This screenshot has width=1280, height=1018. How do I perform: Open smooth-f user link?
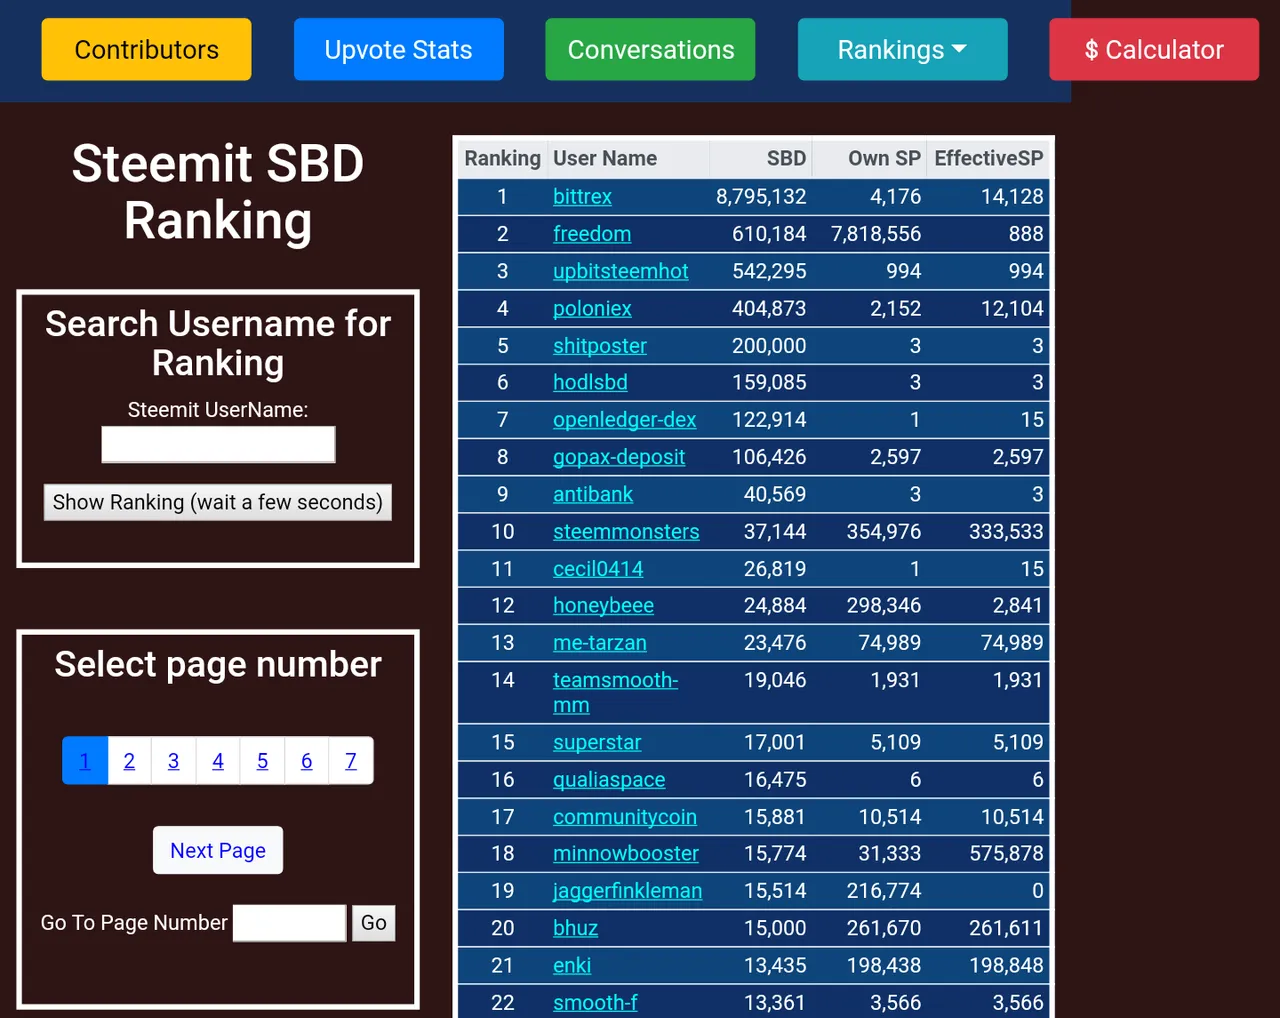(x=595, y=1002)
